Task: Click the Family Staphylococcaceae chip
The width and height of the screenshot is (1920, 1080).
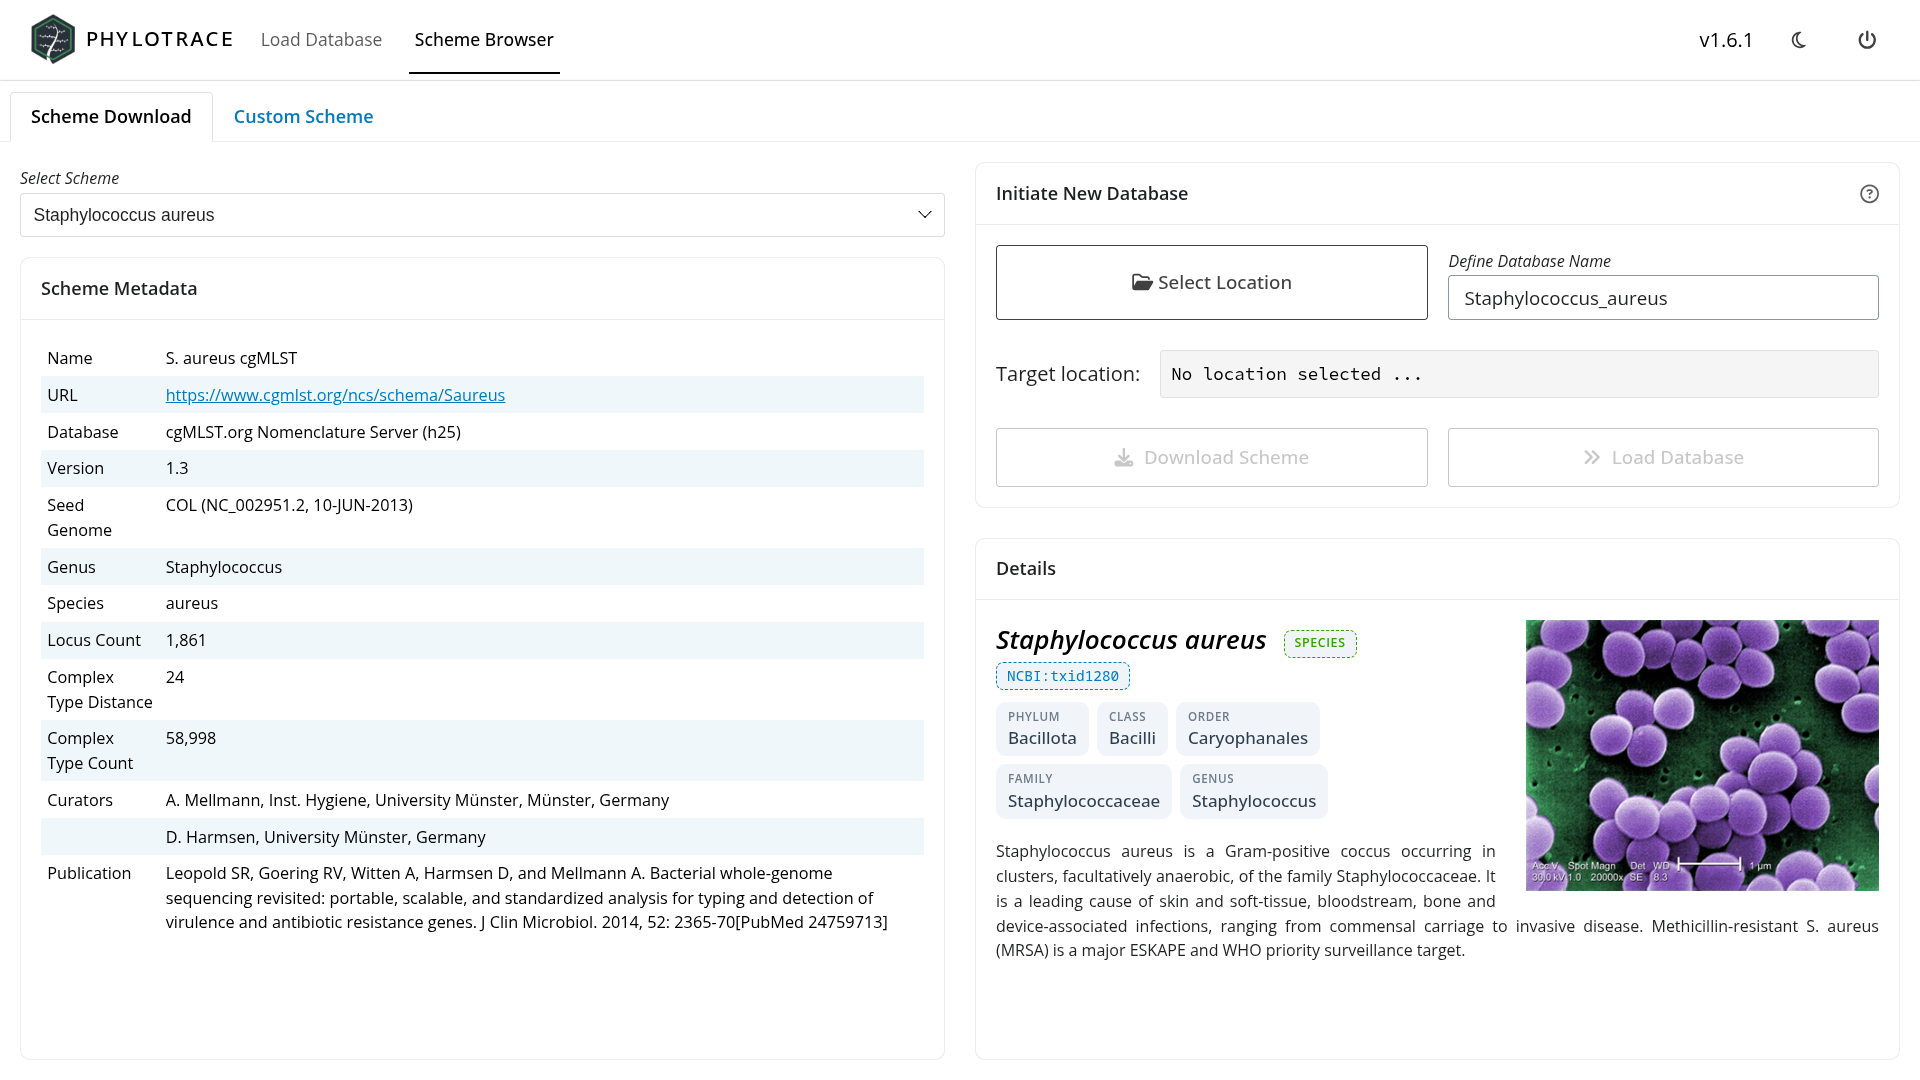Action: click(x=1083, y=791)
